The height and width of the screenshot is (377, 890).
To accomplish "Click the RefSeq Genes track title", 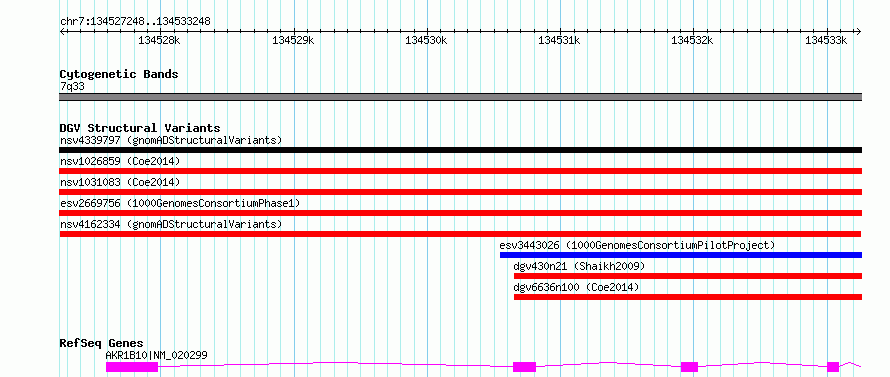I will (102, 344).
